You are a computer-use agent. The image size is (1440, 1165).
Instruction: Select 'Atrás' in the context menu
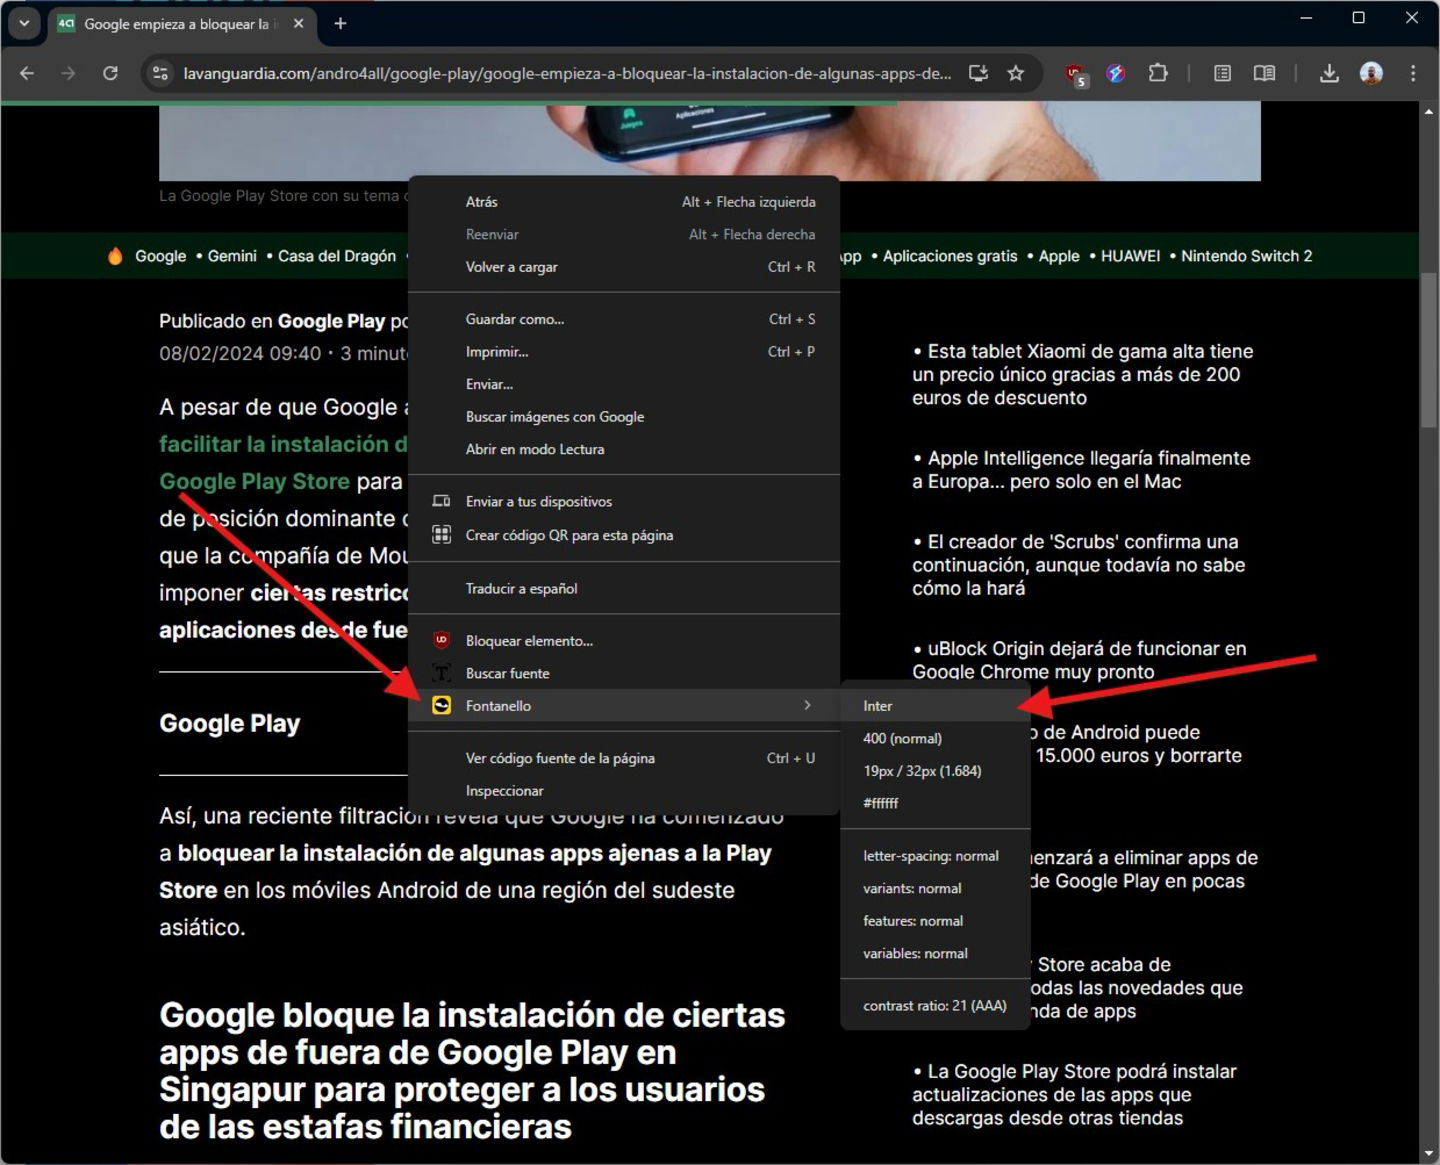tap(624, 202)
